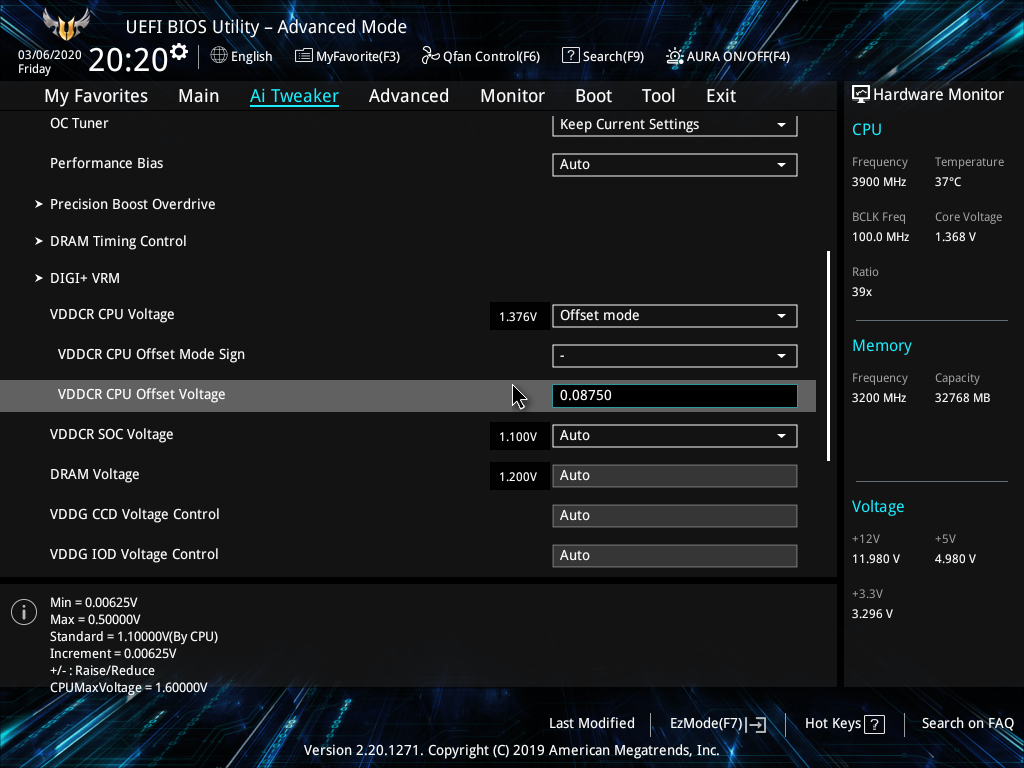Open Search on FAQ link
Screen dimensions: 1024x768
(x=968, y=723)
